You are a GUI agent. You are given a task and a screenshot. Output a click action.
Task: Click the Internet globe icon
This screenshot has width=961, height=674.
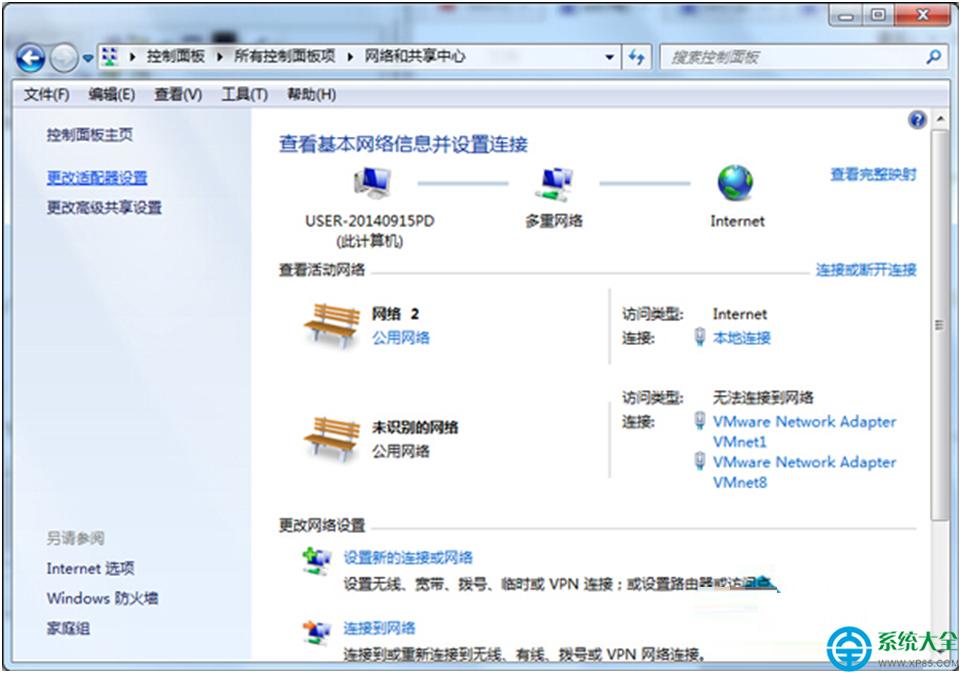(x=735, y=185)
